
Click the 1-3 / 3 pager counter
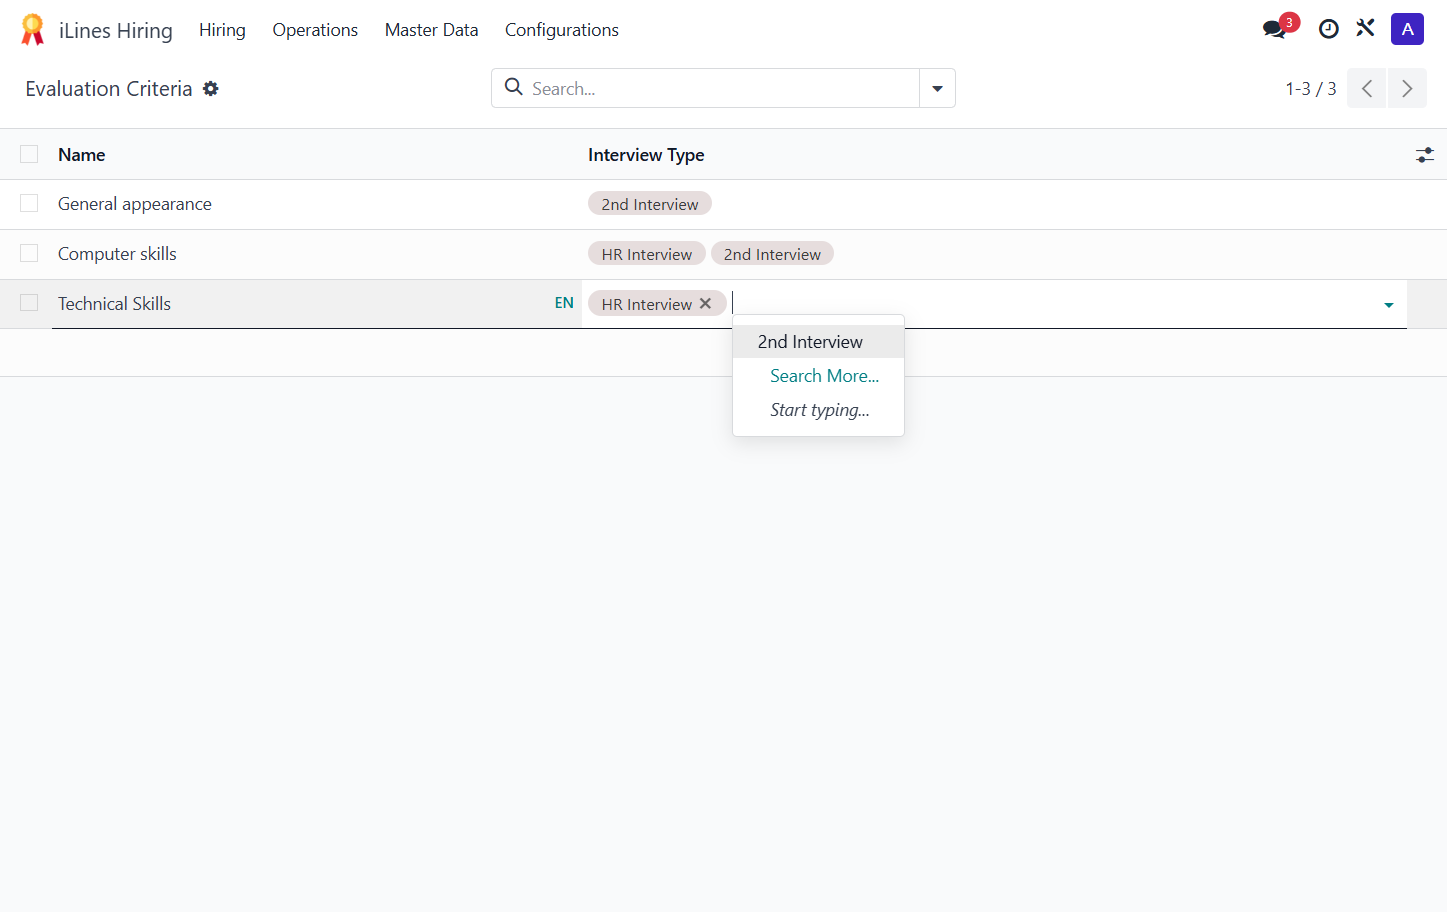[1311, 89]
